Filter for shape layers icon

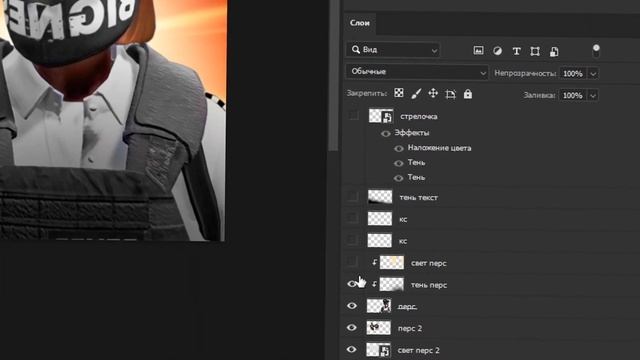click(x=535, y=51)
